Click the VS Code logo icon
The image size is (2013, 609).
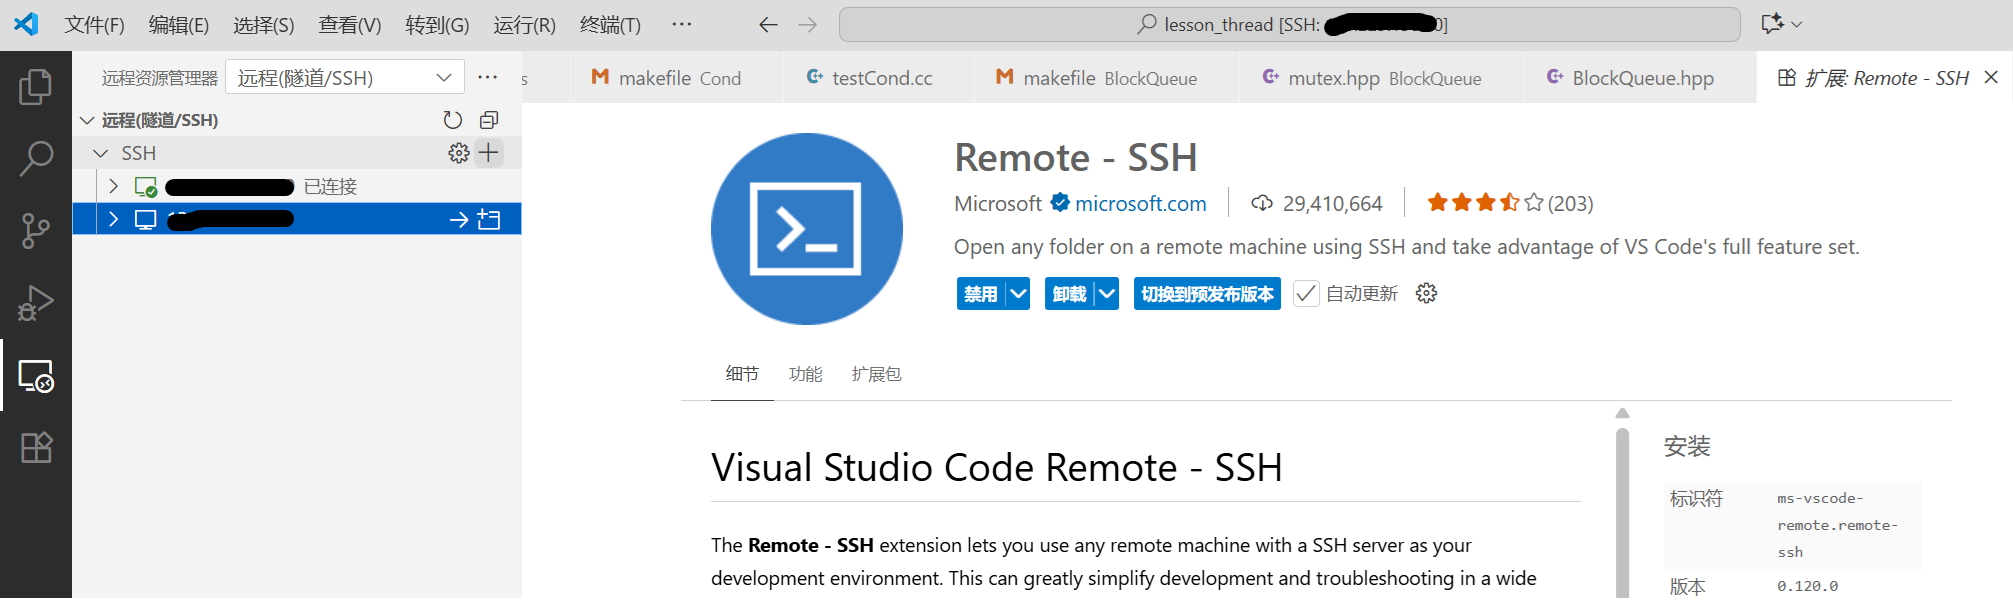point(27,24)
